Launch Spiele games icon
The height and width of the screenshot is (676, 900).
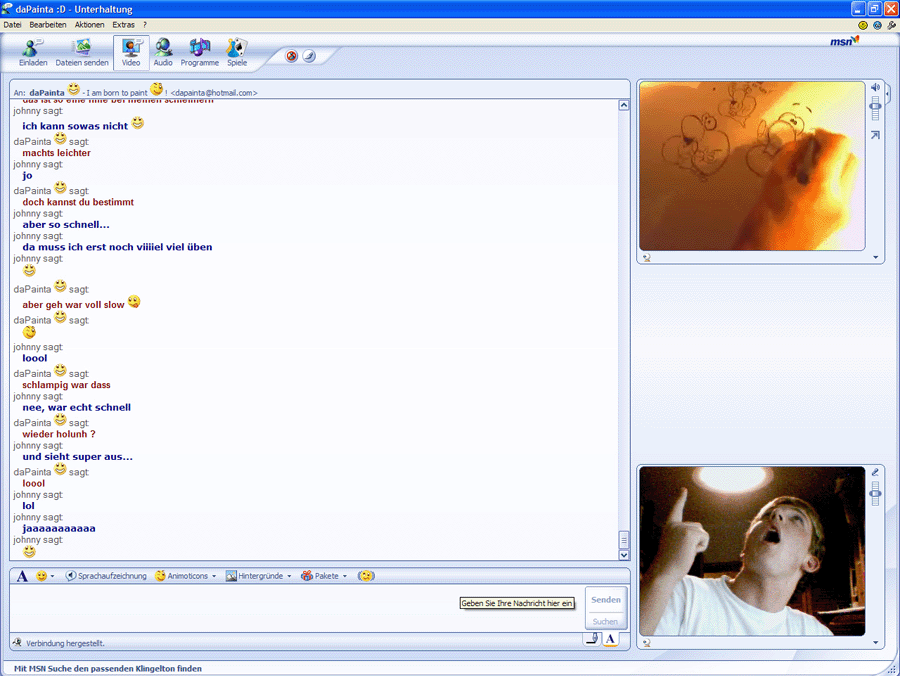[237, 52]
